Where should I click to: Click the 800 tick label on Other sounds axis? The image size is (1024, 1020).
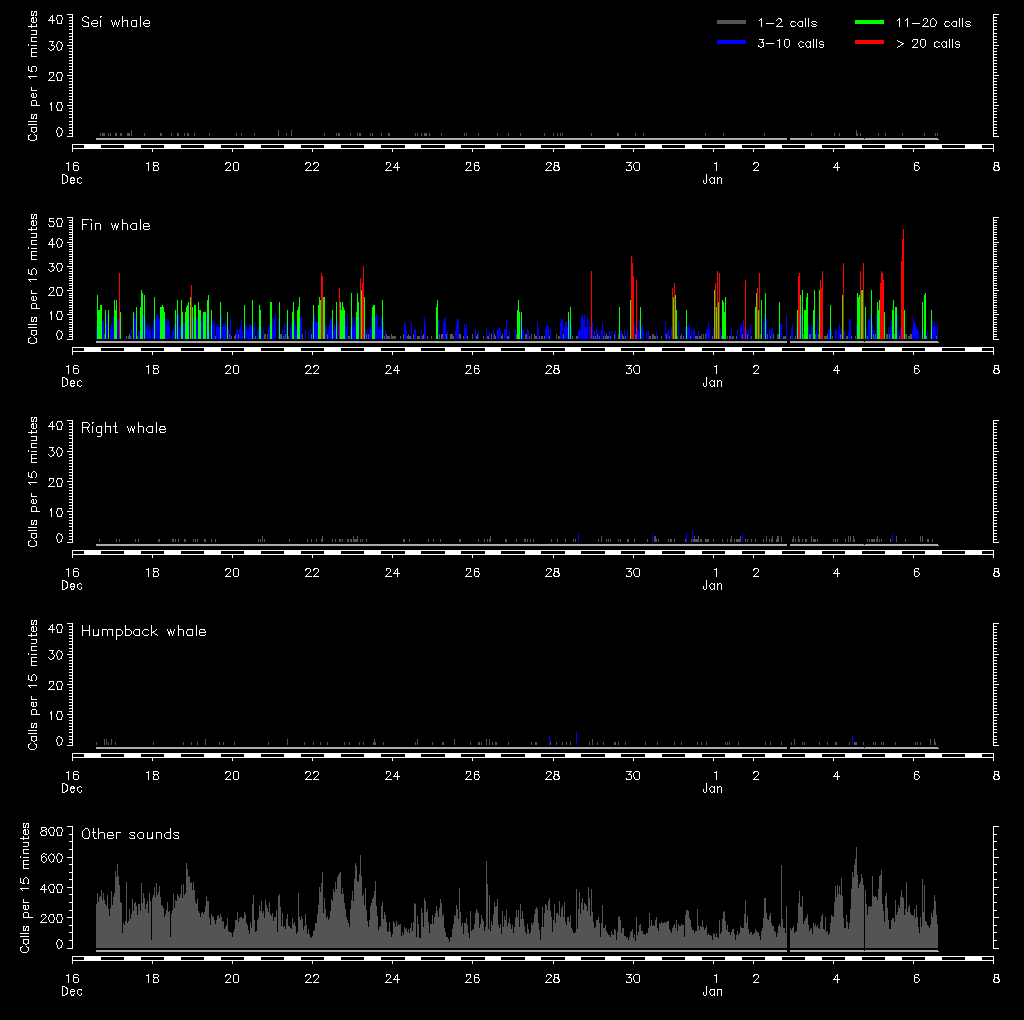(51, 832)
